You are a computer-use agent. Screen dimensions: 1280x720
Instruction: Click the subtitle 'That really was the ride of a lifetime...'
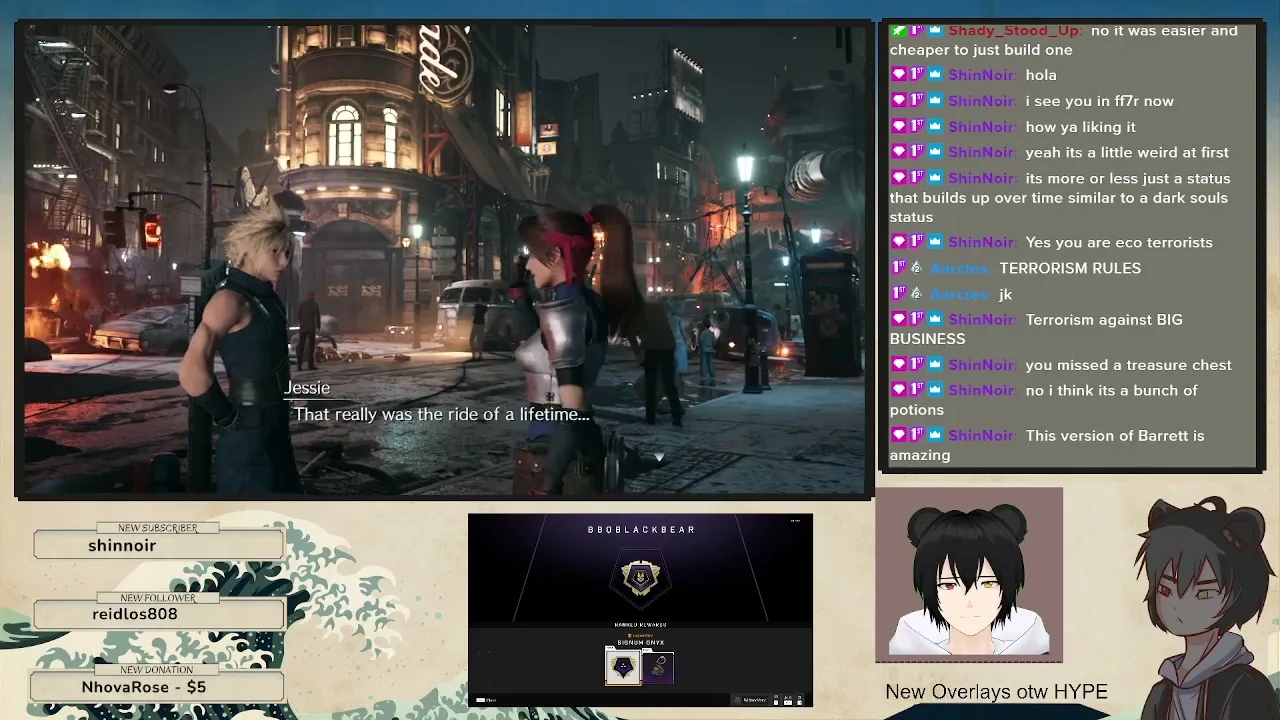(441, 414)
